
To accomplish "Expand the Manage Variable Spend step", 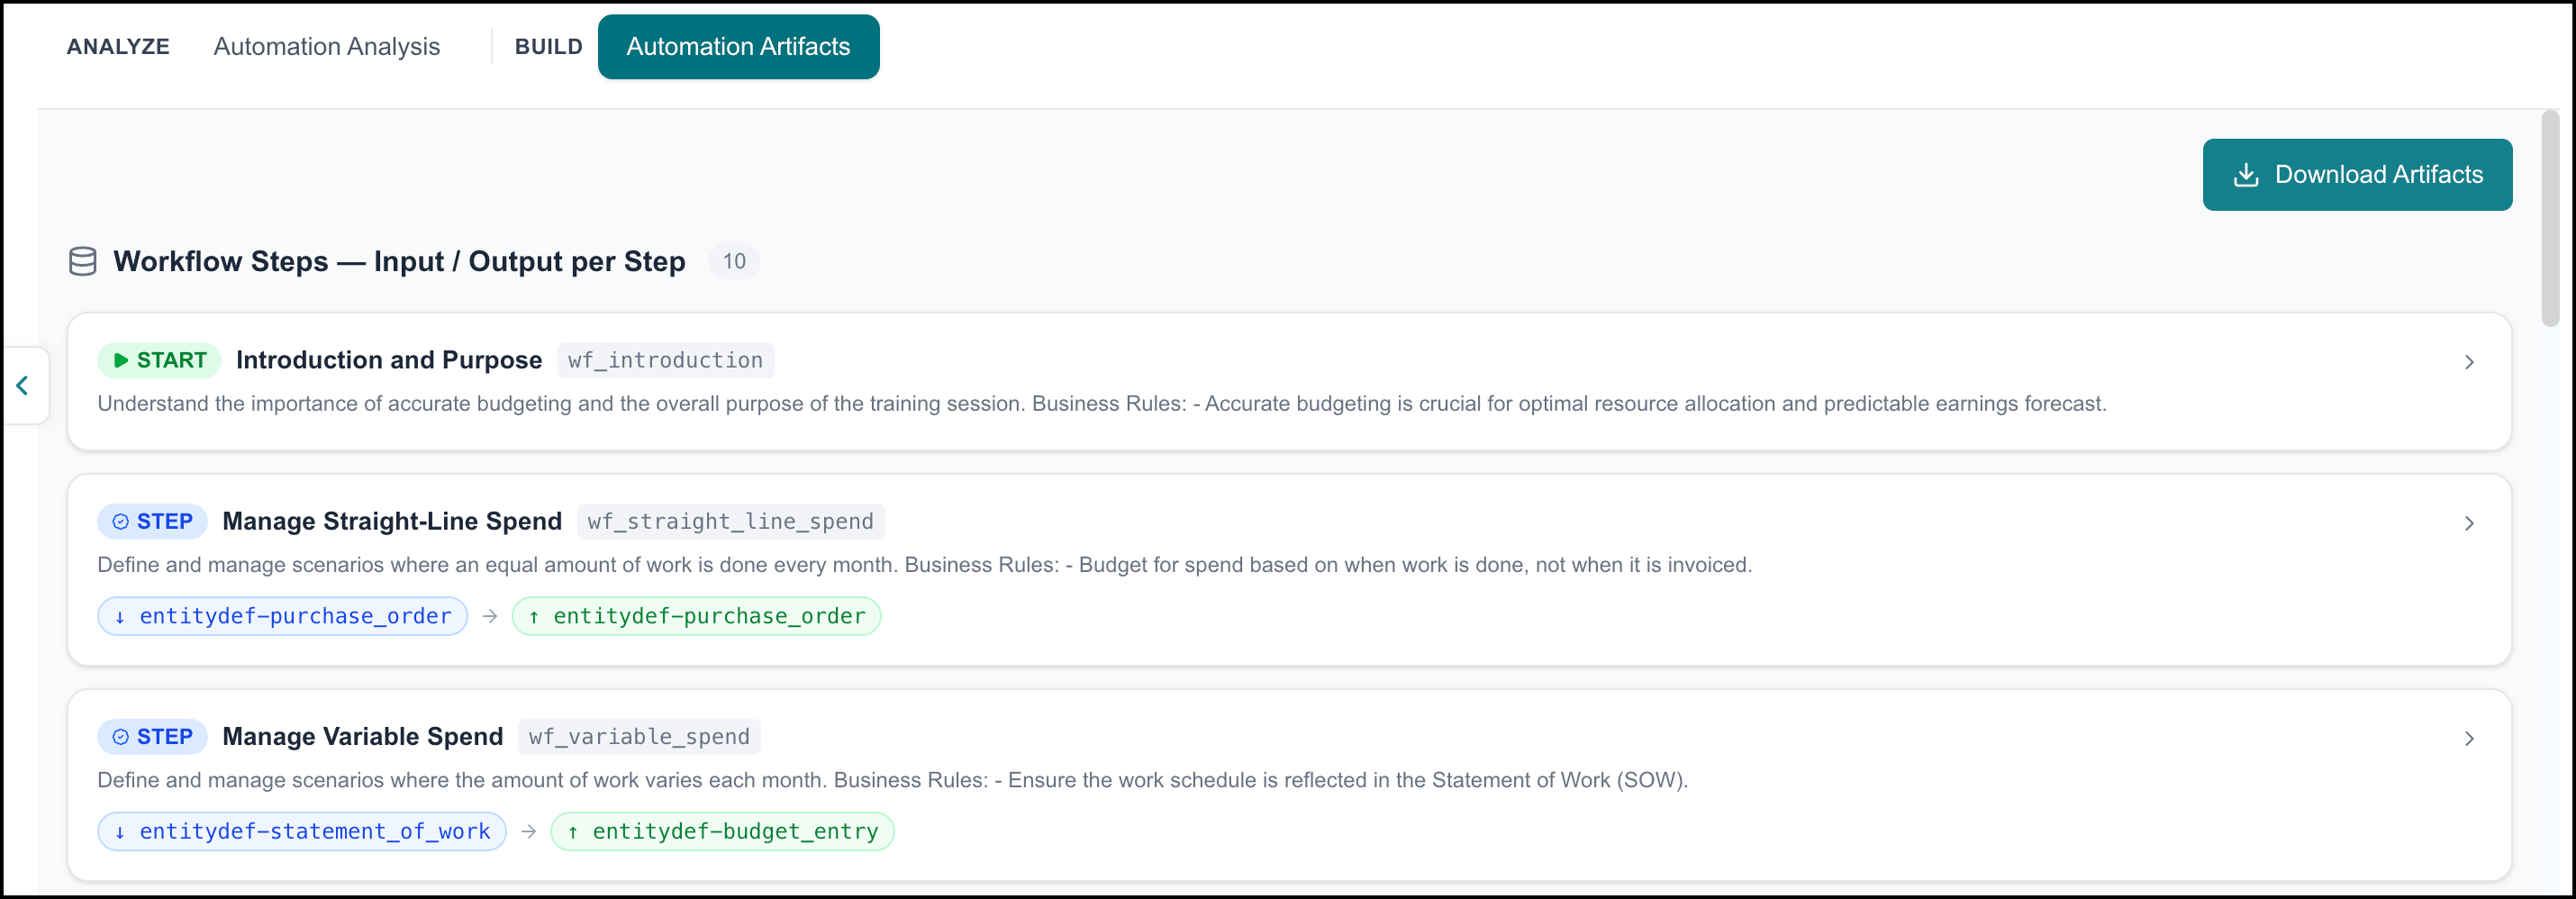I will point(2468,738).
